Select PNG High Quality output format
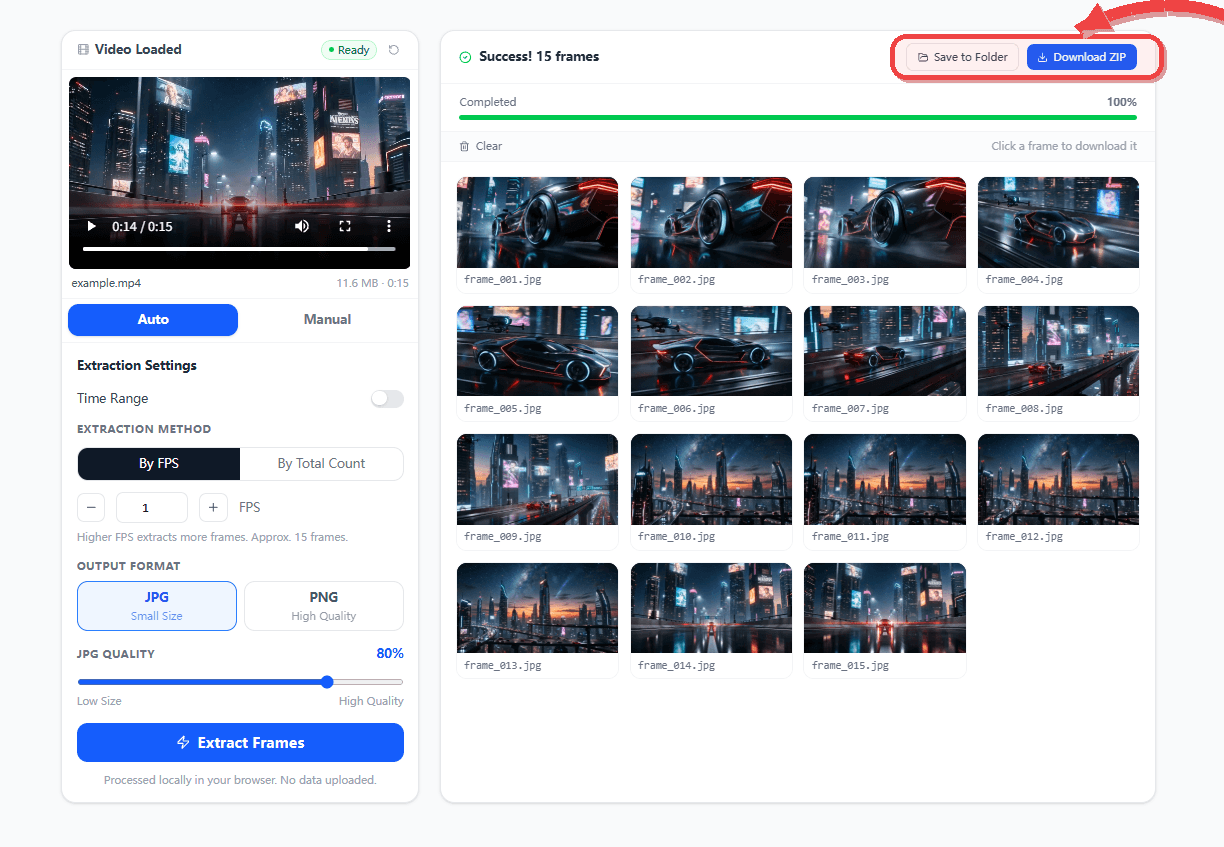This screenshot has height=847, width=1224. click(x=323, y=606)
